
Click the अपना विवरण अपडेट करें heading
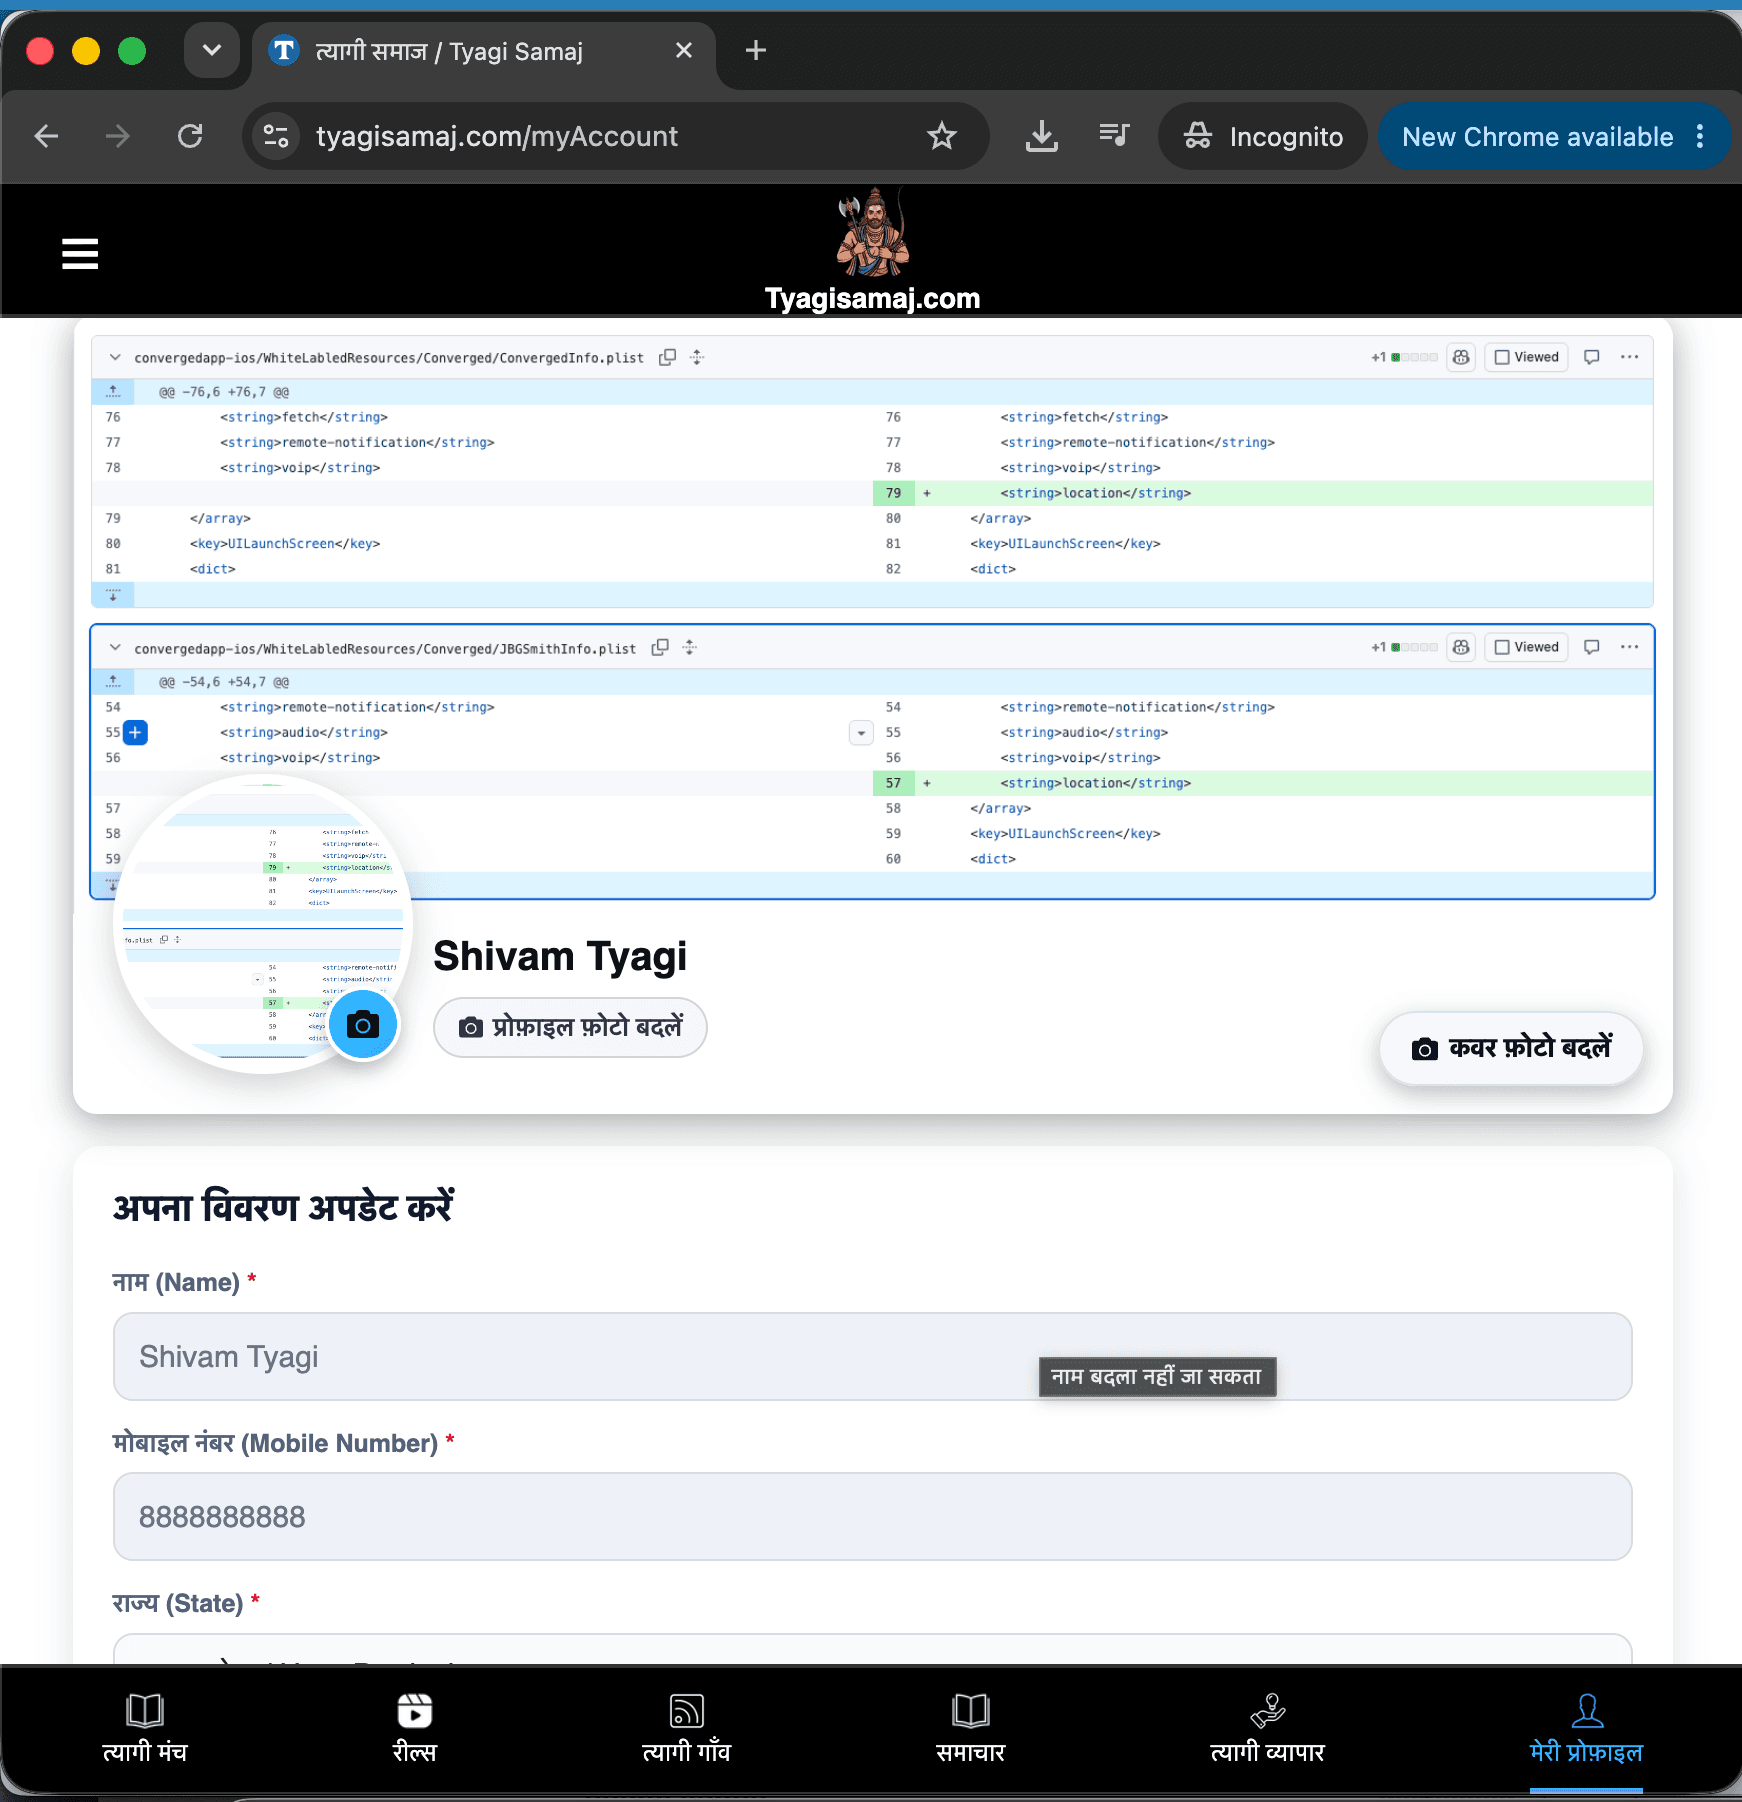coord(283,1207)
